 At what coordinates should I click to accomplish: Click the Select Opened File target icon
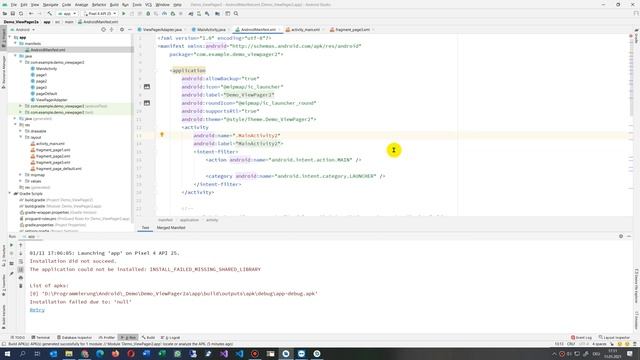[x=103, y=30]
